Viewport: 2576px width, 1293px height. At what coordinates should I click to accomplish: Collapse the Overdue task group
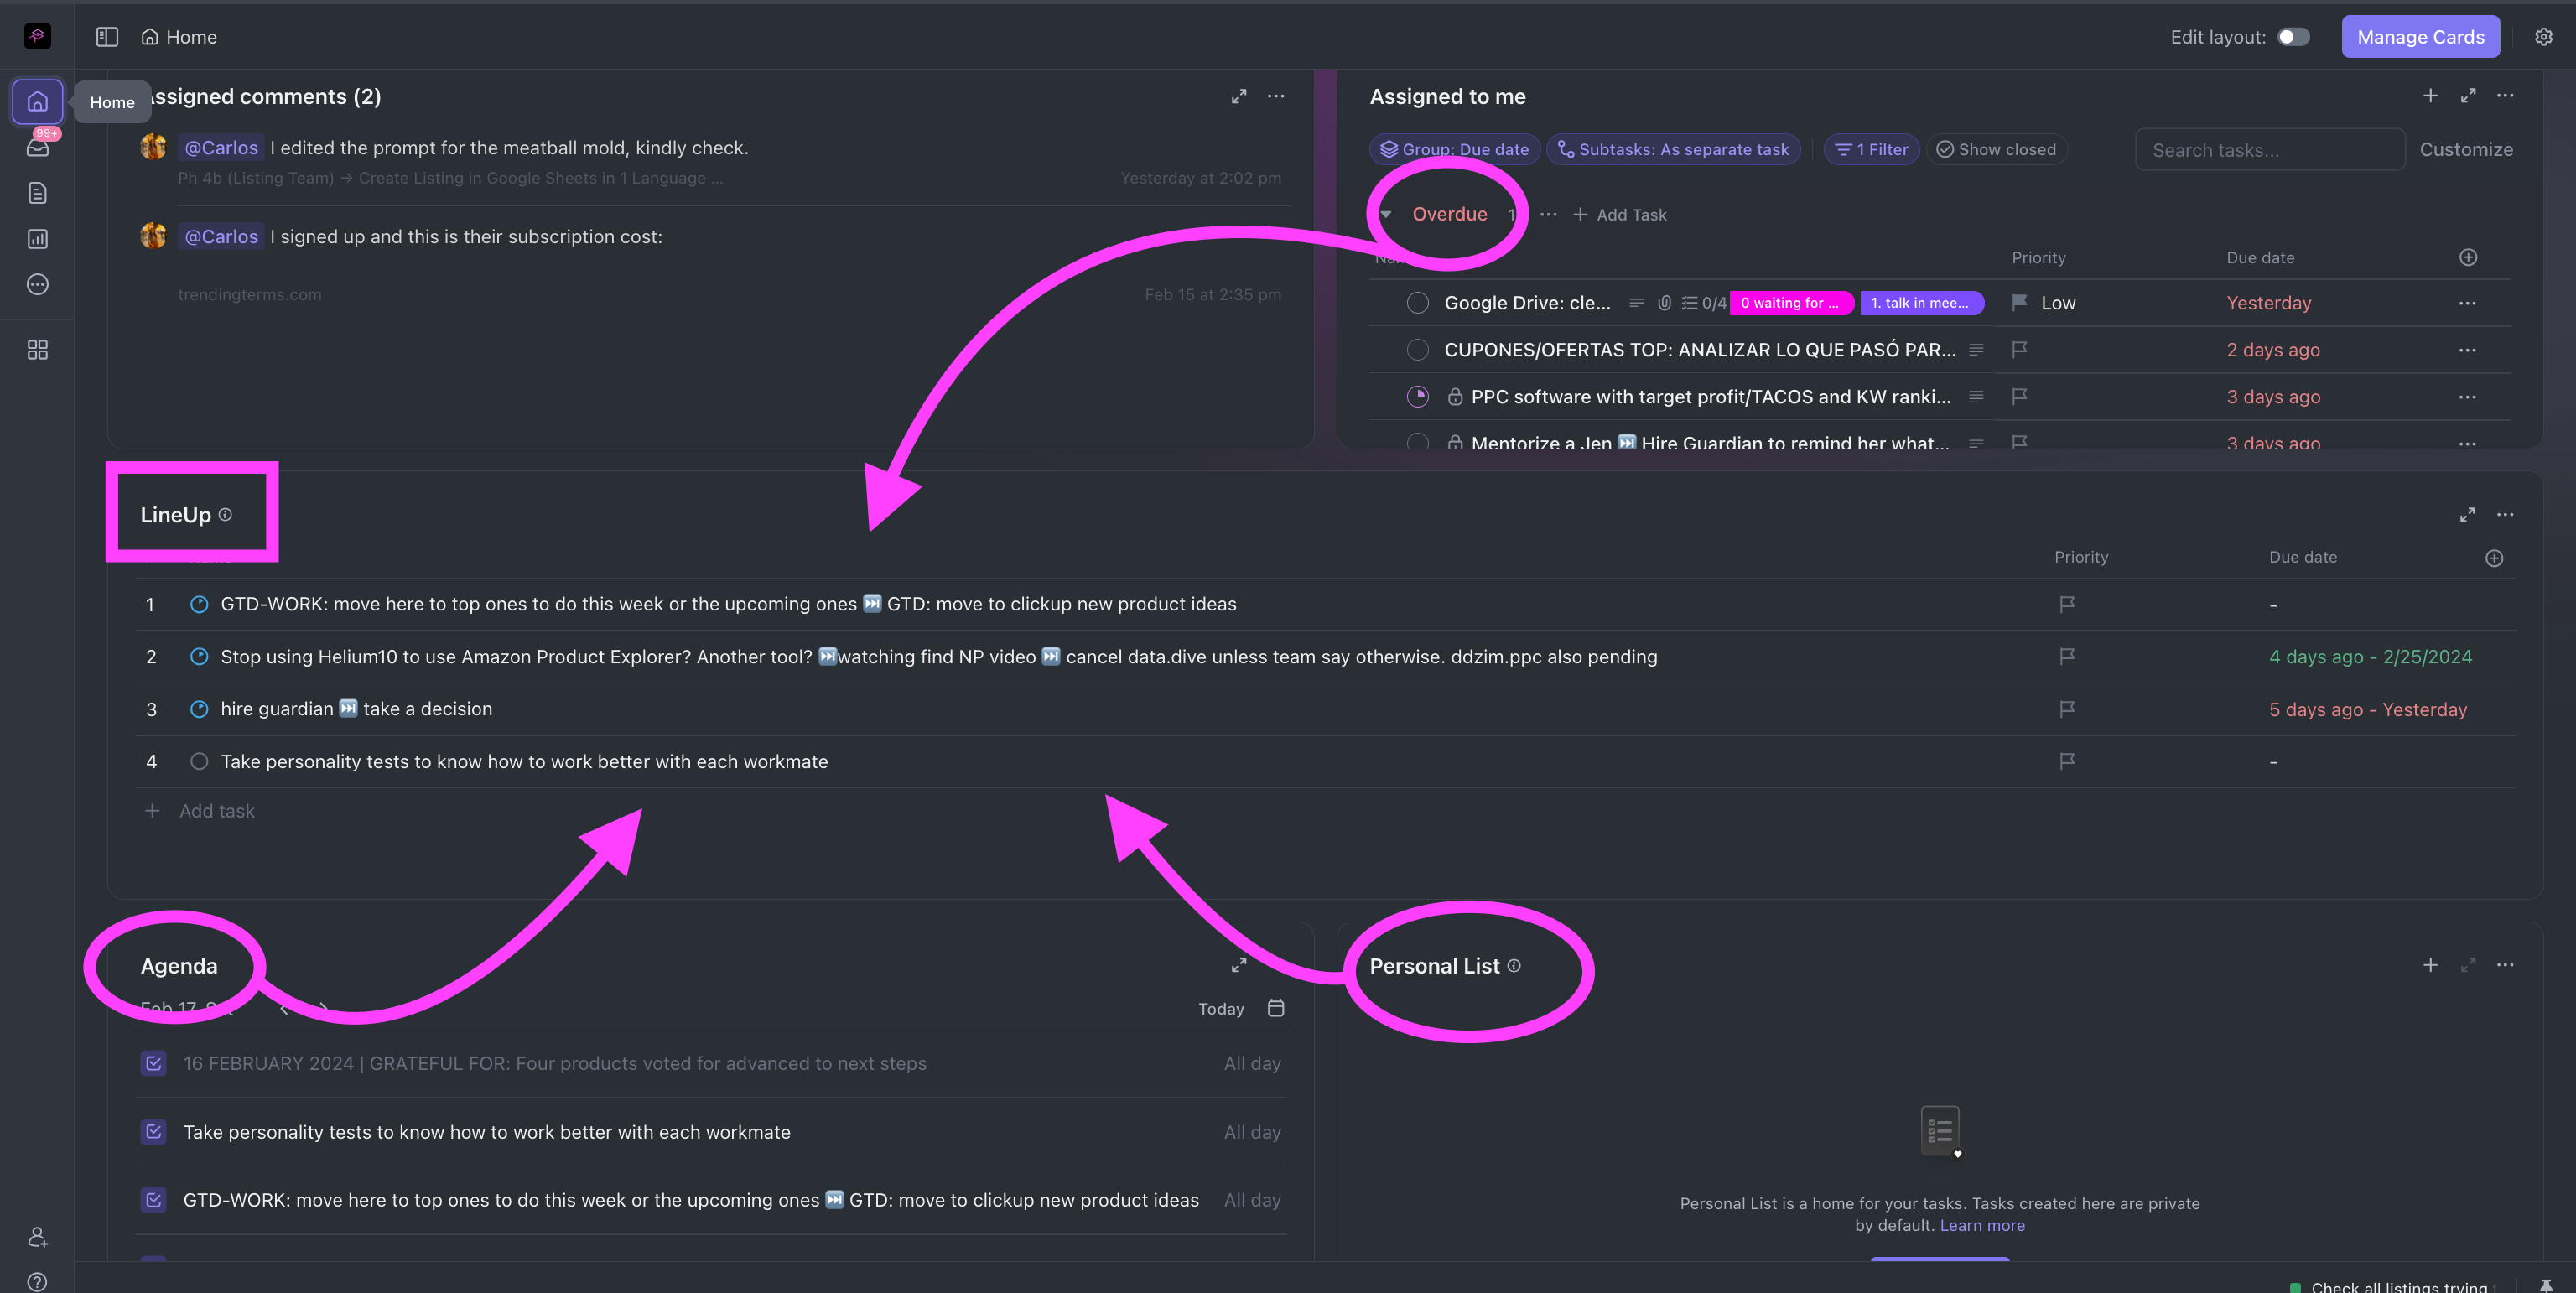coord(1385,214)
